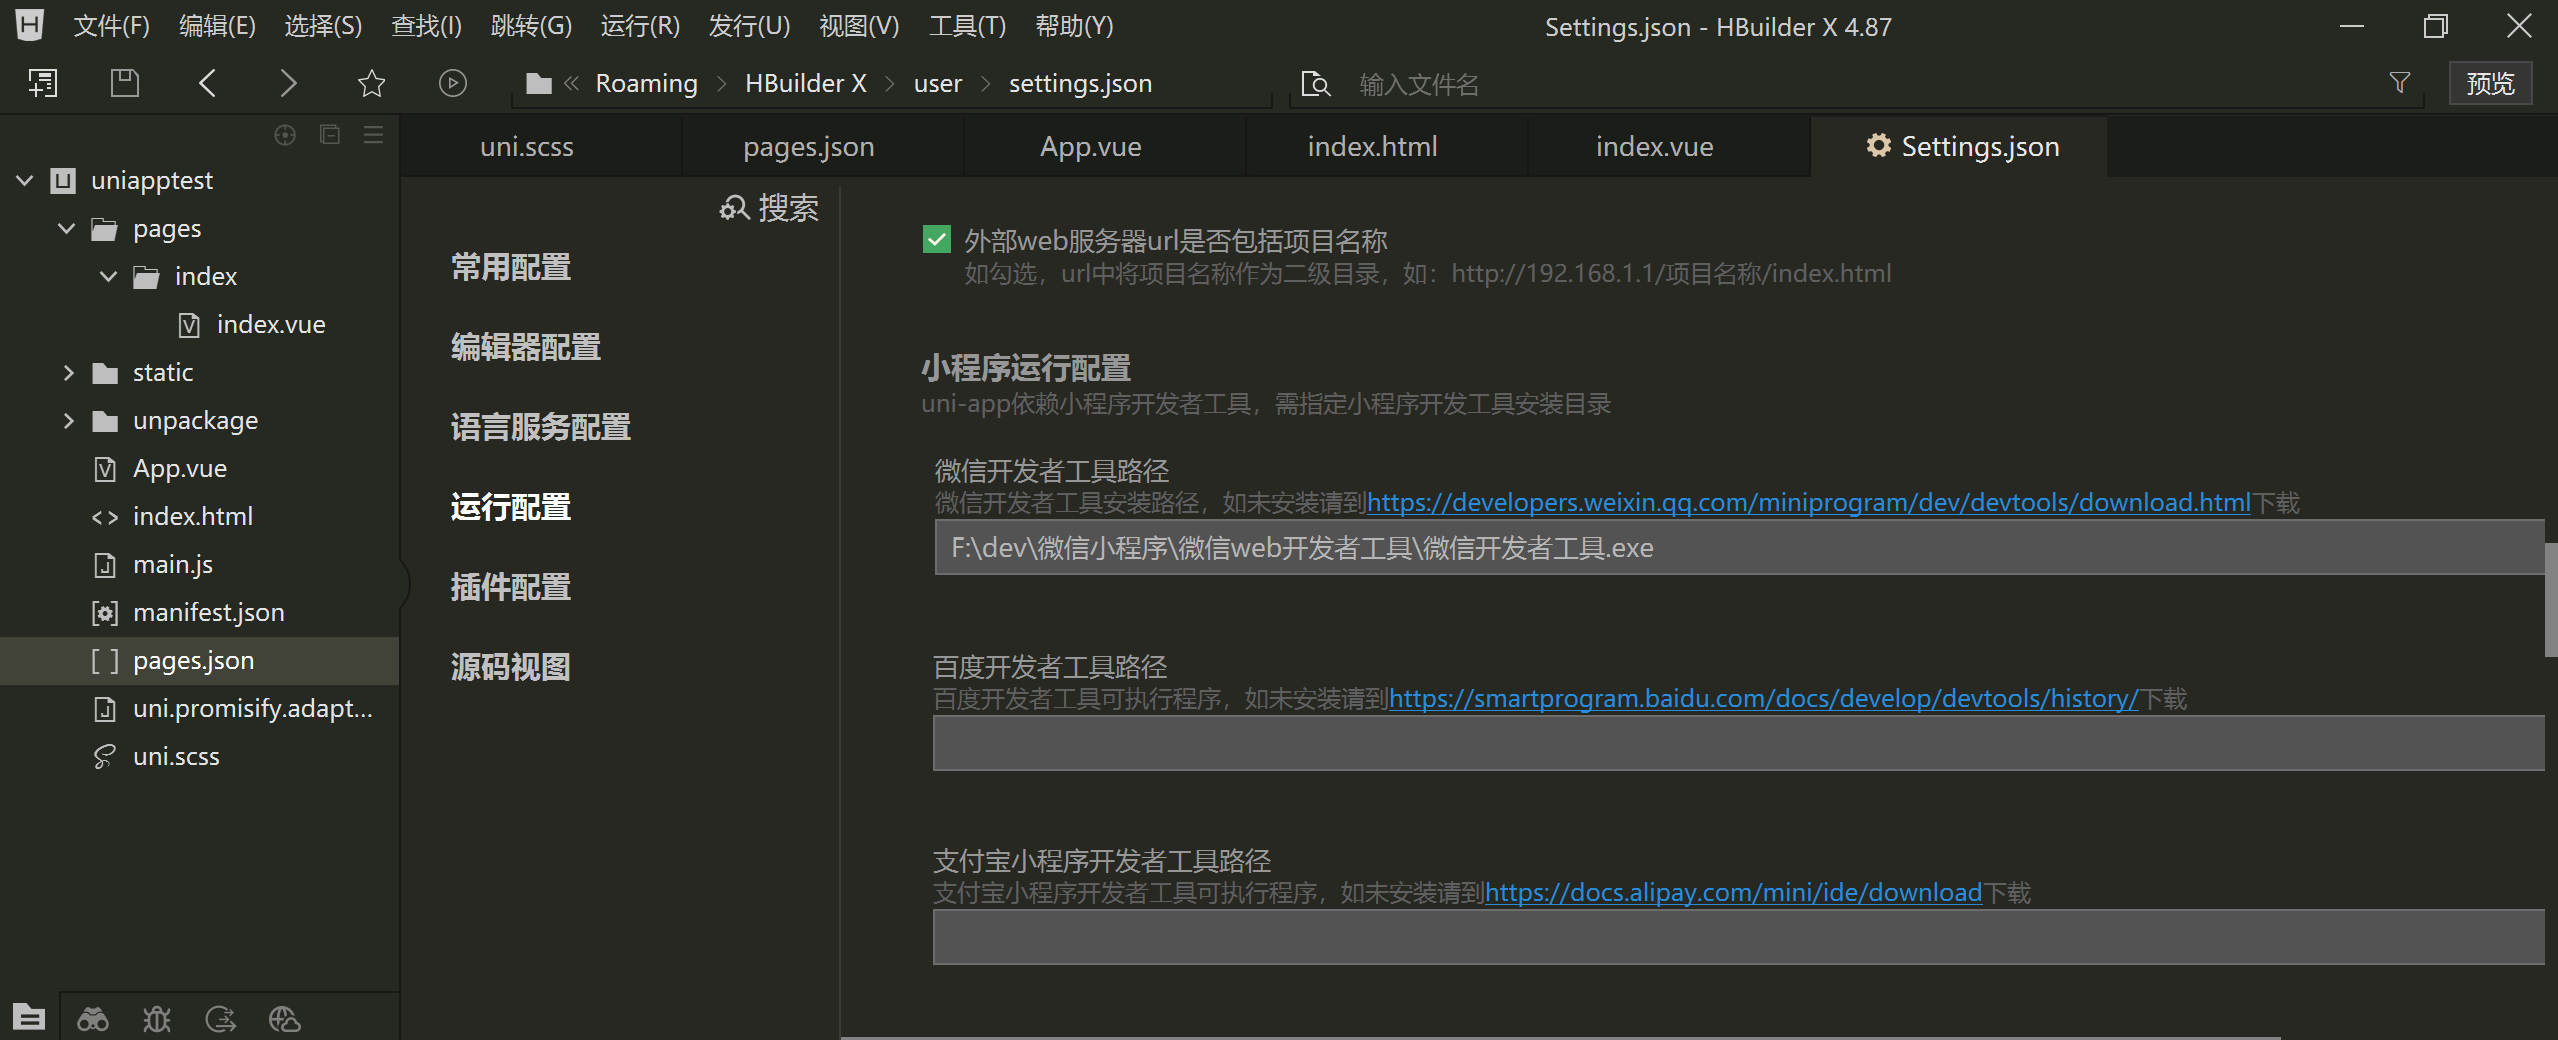The height and width of the screenshot is (1040, 2558).
Task: Run the project with the play icon
Action: coord(452,83)
